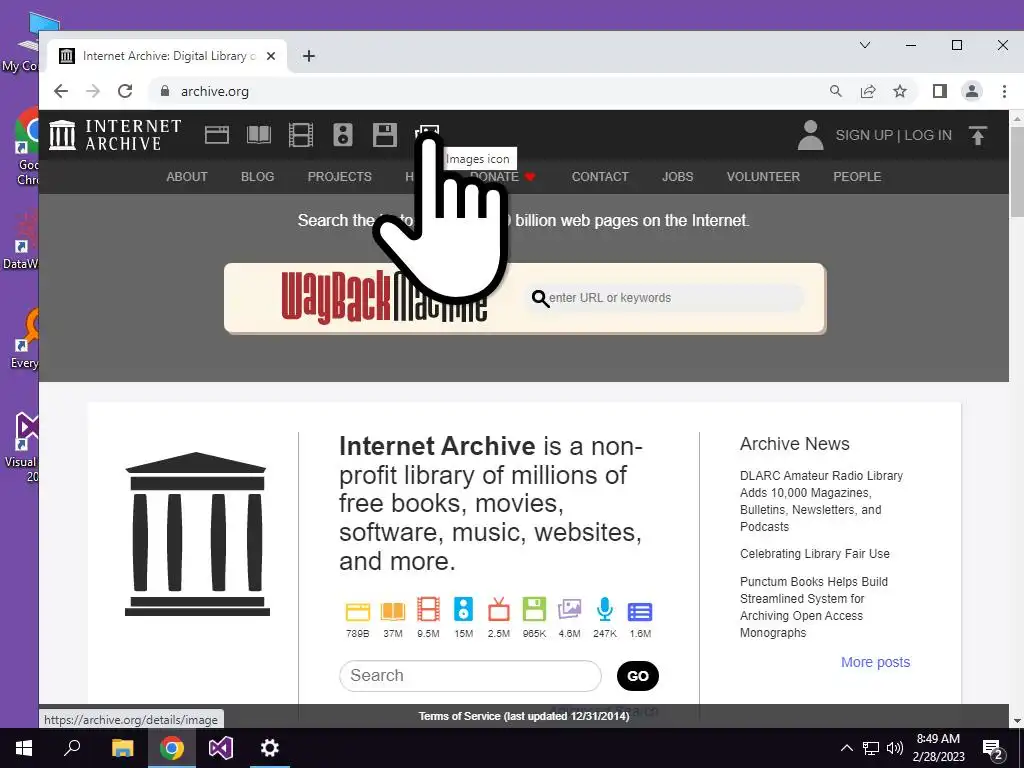
Task: Open the ABOUT menu item
Action: 187,176
